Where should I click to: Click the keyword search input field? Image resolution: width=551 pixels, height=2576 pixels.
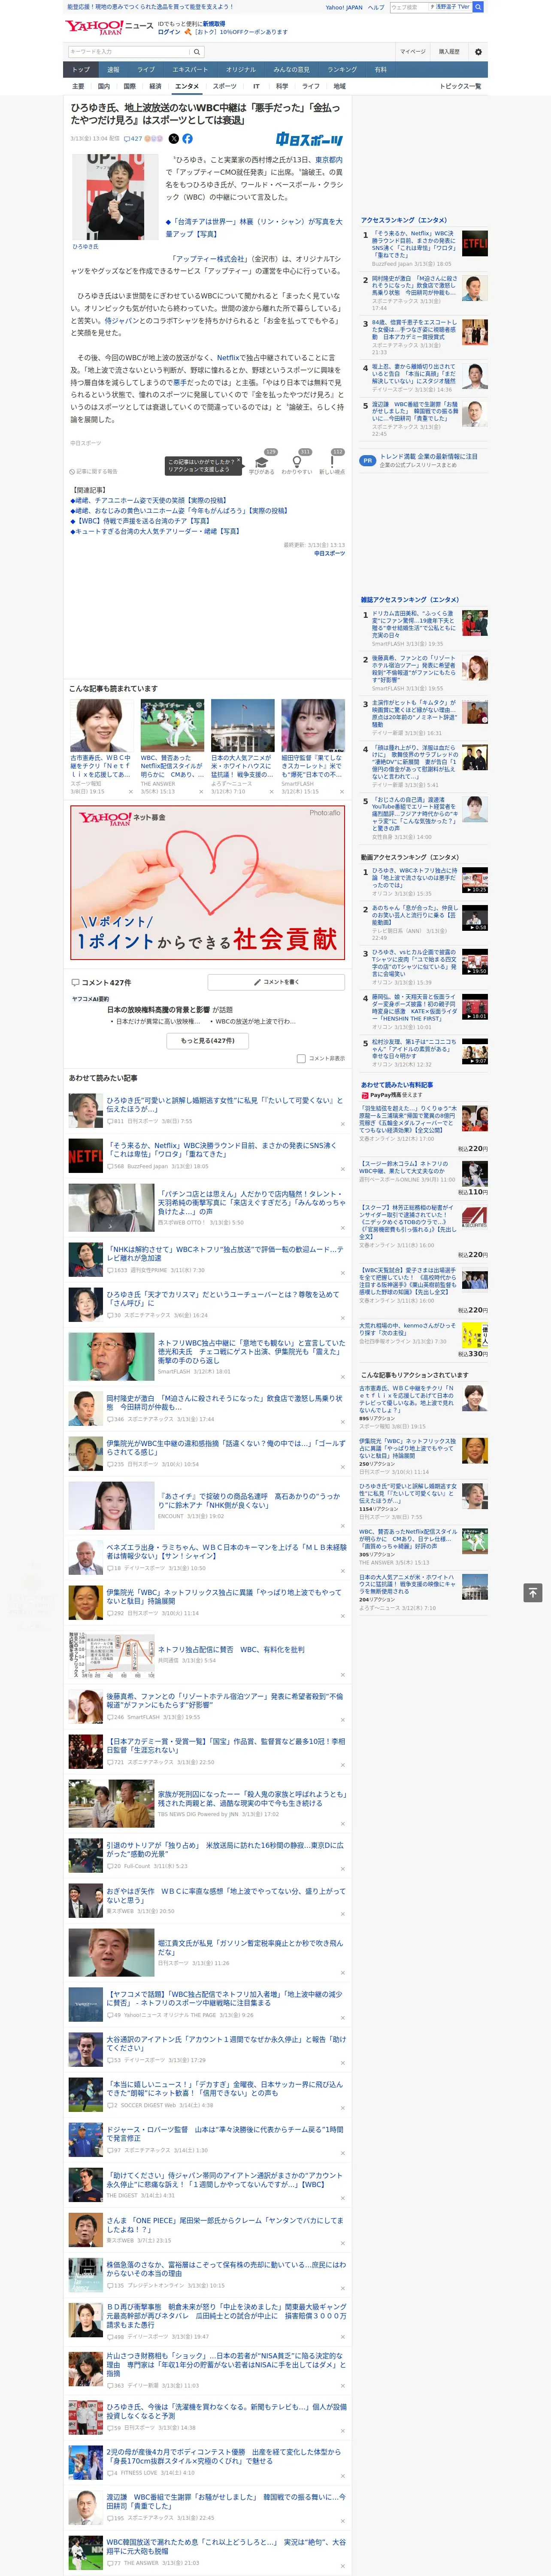click(x=129, y=51)
